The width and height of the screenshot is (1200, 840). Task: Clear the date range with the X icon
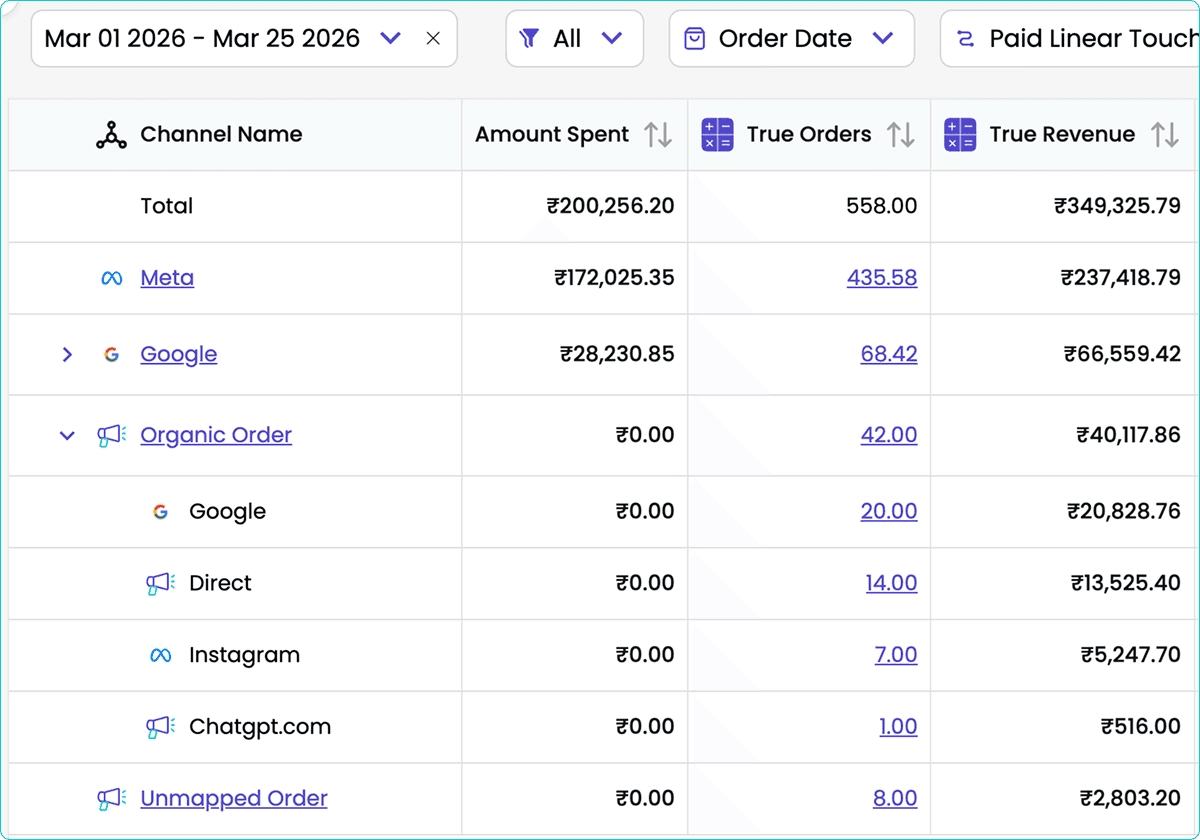pyautogui.click(x=433, y=39)
